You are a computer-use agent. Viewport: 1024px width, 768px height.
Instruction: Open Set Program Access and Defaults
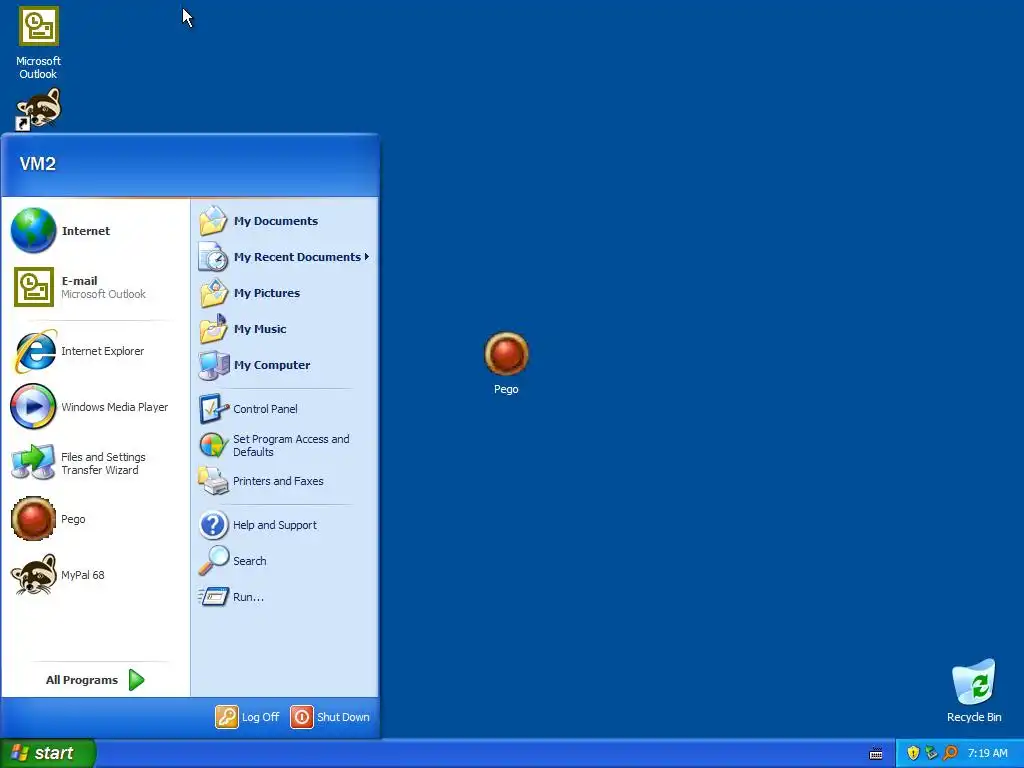[284, 445]
